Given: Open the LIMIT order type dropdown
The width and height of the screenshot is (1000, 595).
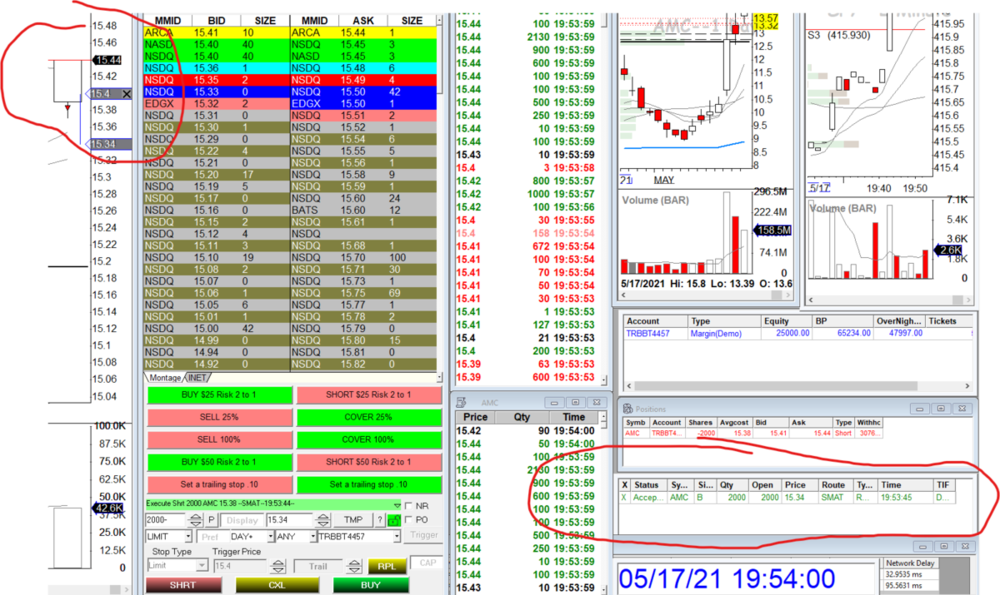Looking at the screenshot, I should 189,536.
